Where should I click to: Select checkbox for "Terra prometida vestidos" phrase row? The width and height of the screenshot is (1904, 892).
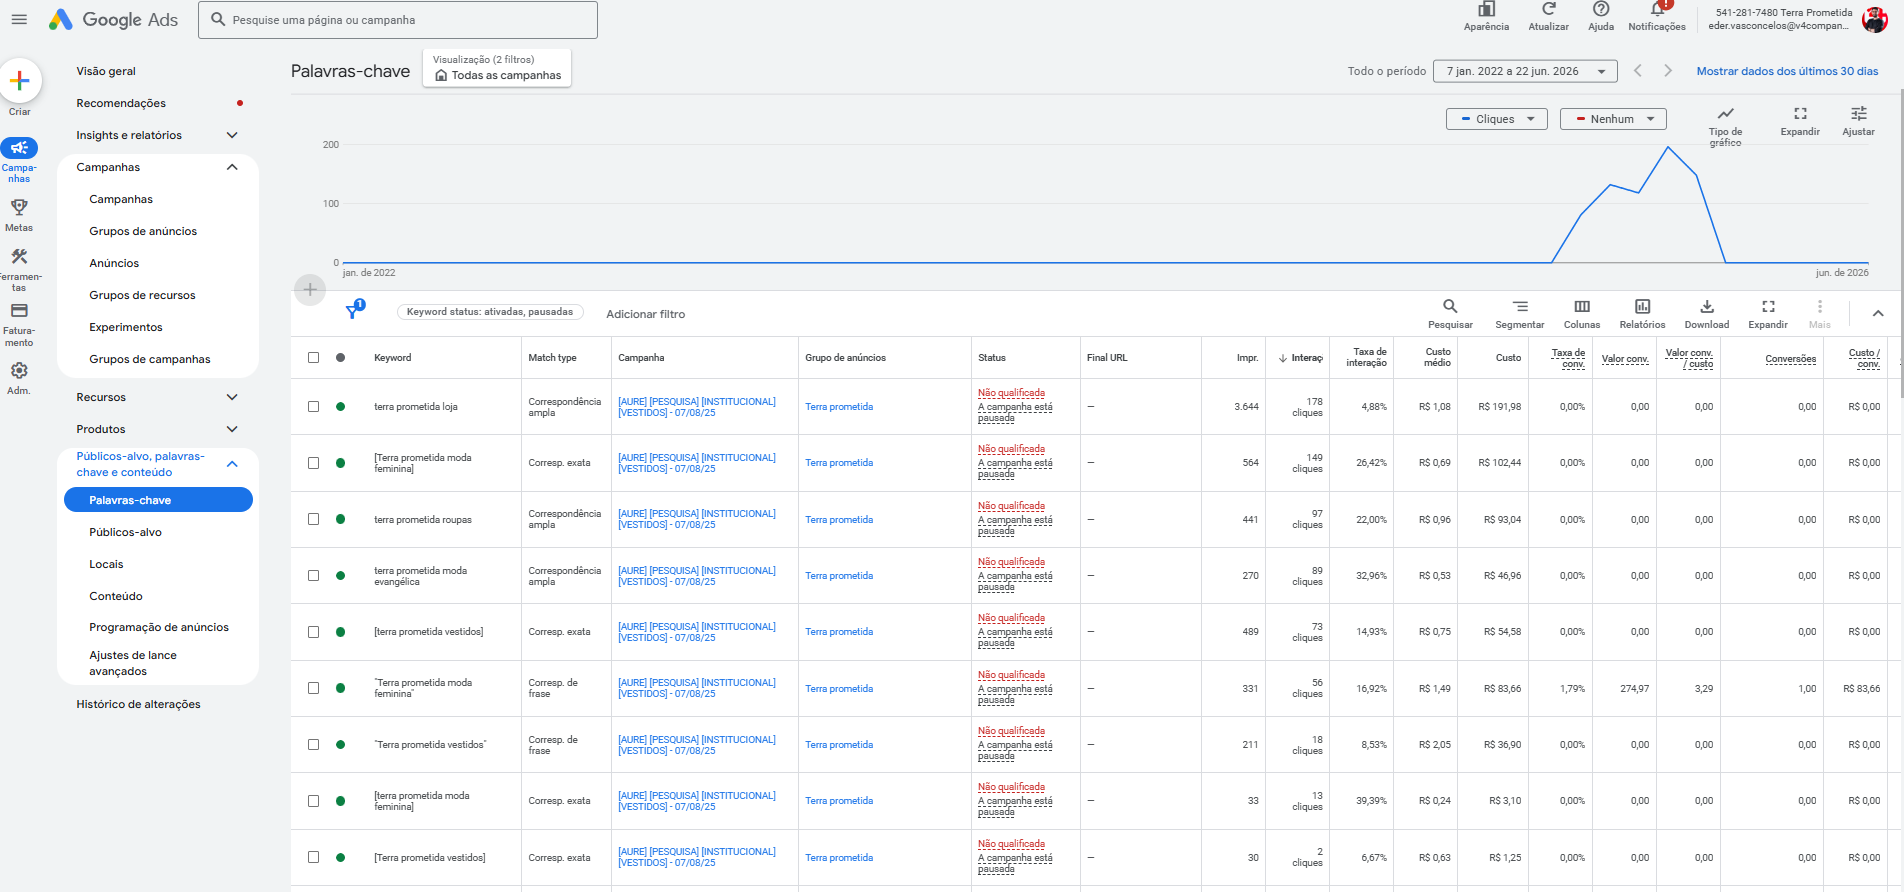(314, 745)
